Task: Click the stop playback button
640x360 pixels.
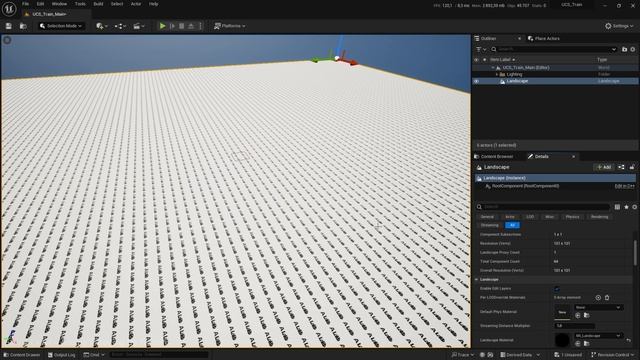Action: point(182,26)
